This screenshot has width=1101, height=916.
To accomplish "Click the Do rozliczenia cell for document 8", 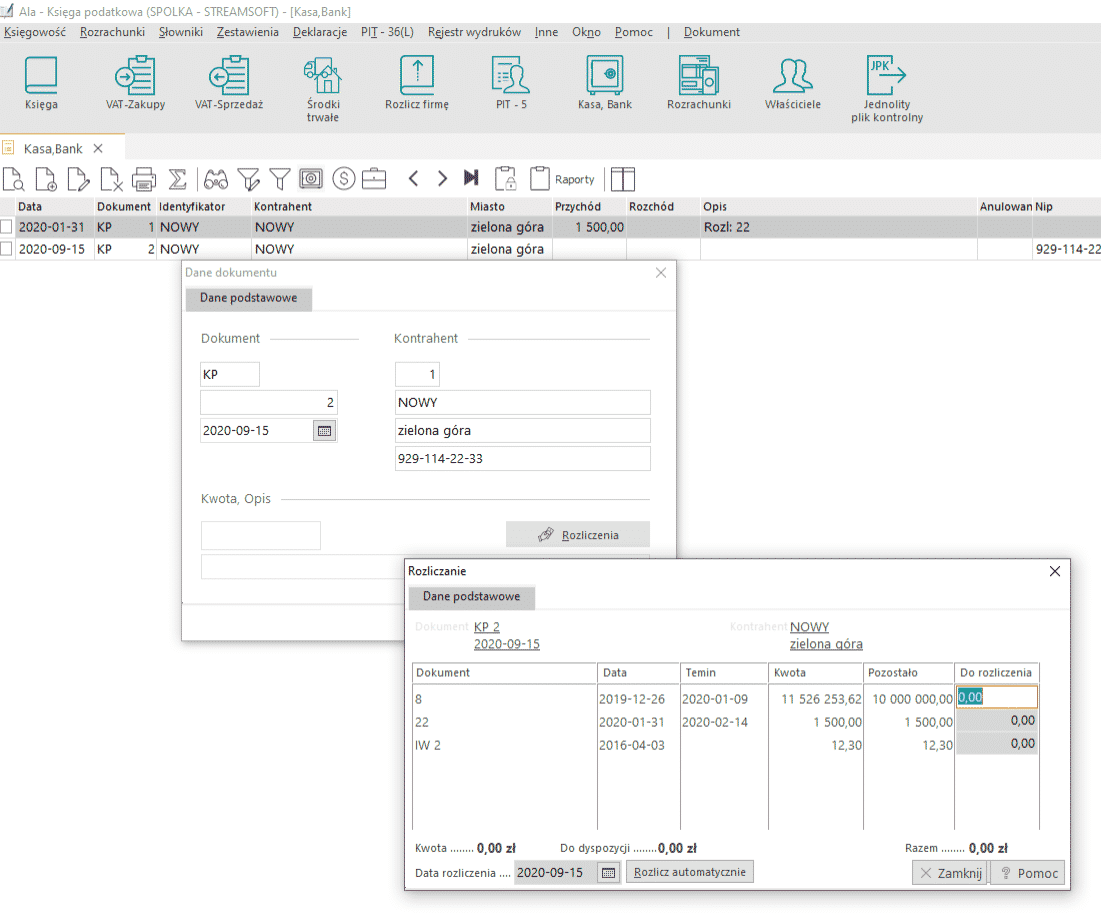I will coord(996,697).
